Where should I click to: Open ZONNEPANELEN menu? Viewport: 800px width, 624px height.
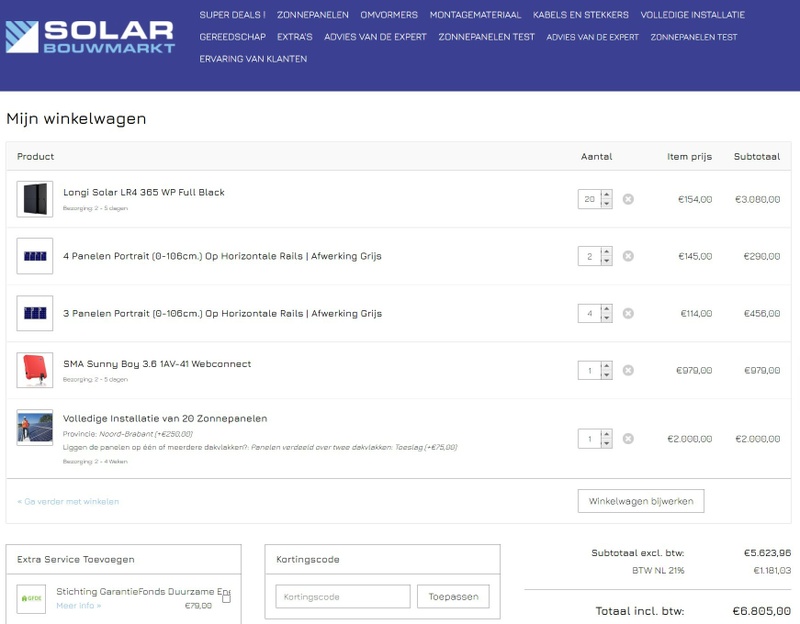[x=313, y=15]
